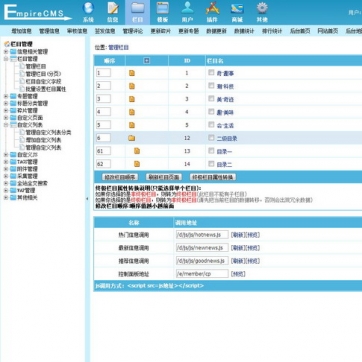Open the 其他 gear icon in top navigation
This screenshot has width=362, height=362.
[262, 8]
